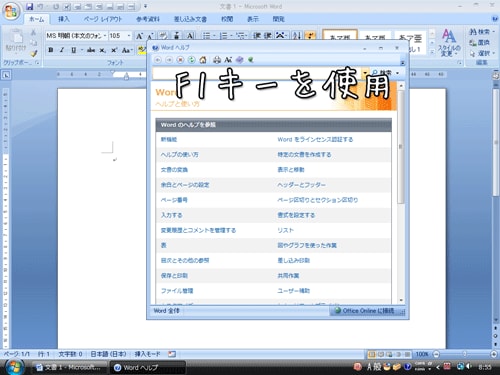Viewport: 500px width, 375px height.
Task: Click Forward arrow in Word Help toolbar
Action: pyautogui.click(x=169, y=60)
